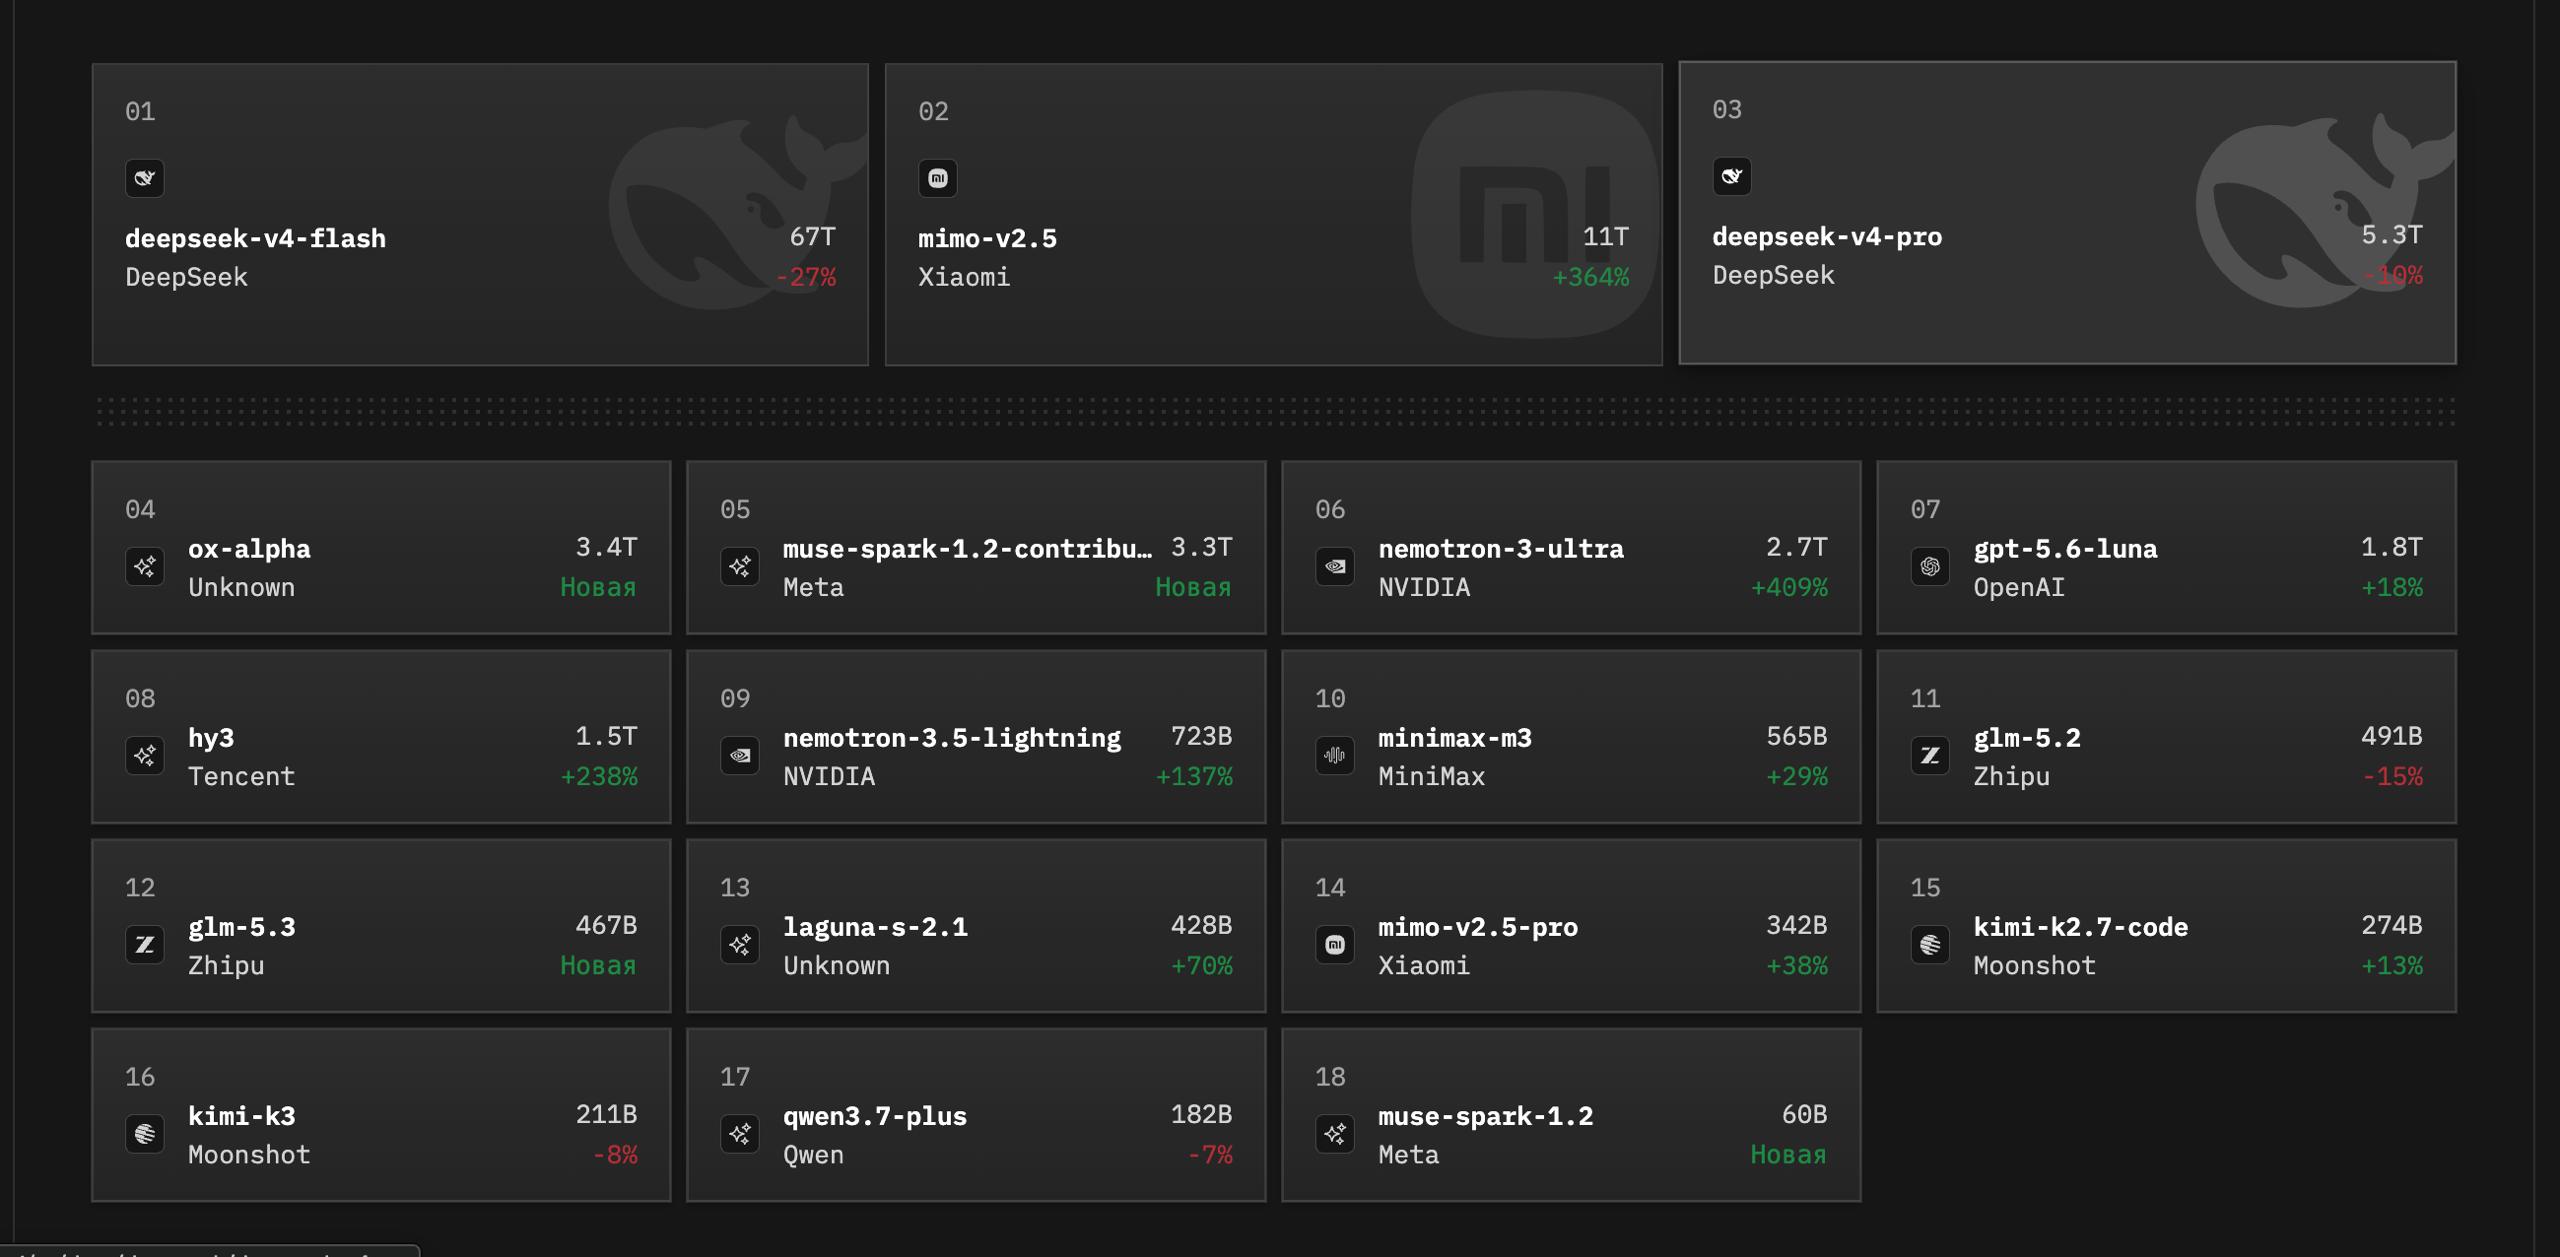The width and height of the screenshot is (2560, 1257).
Task: Click the 11T value on mimo-v2.5
Action: 1606,237
